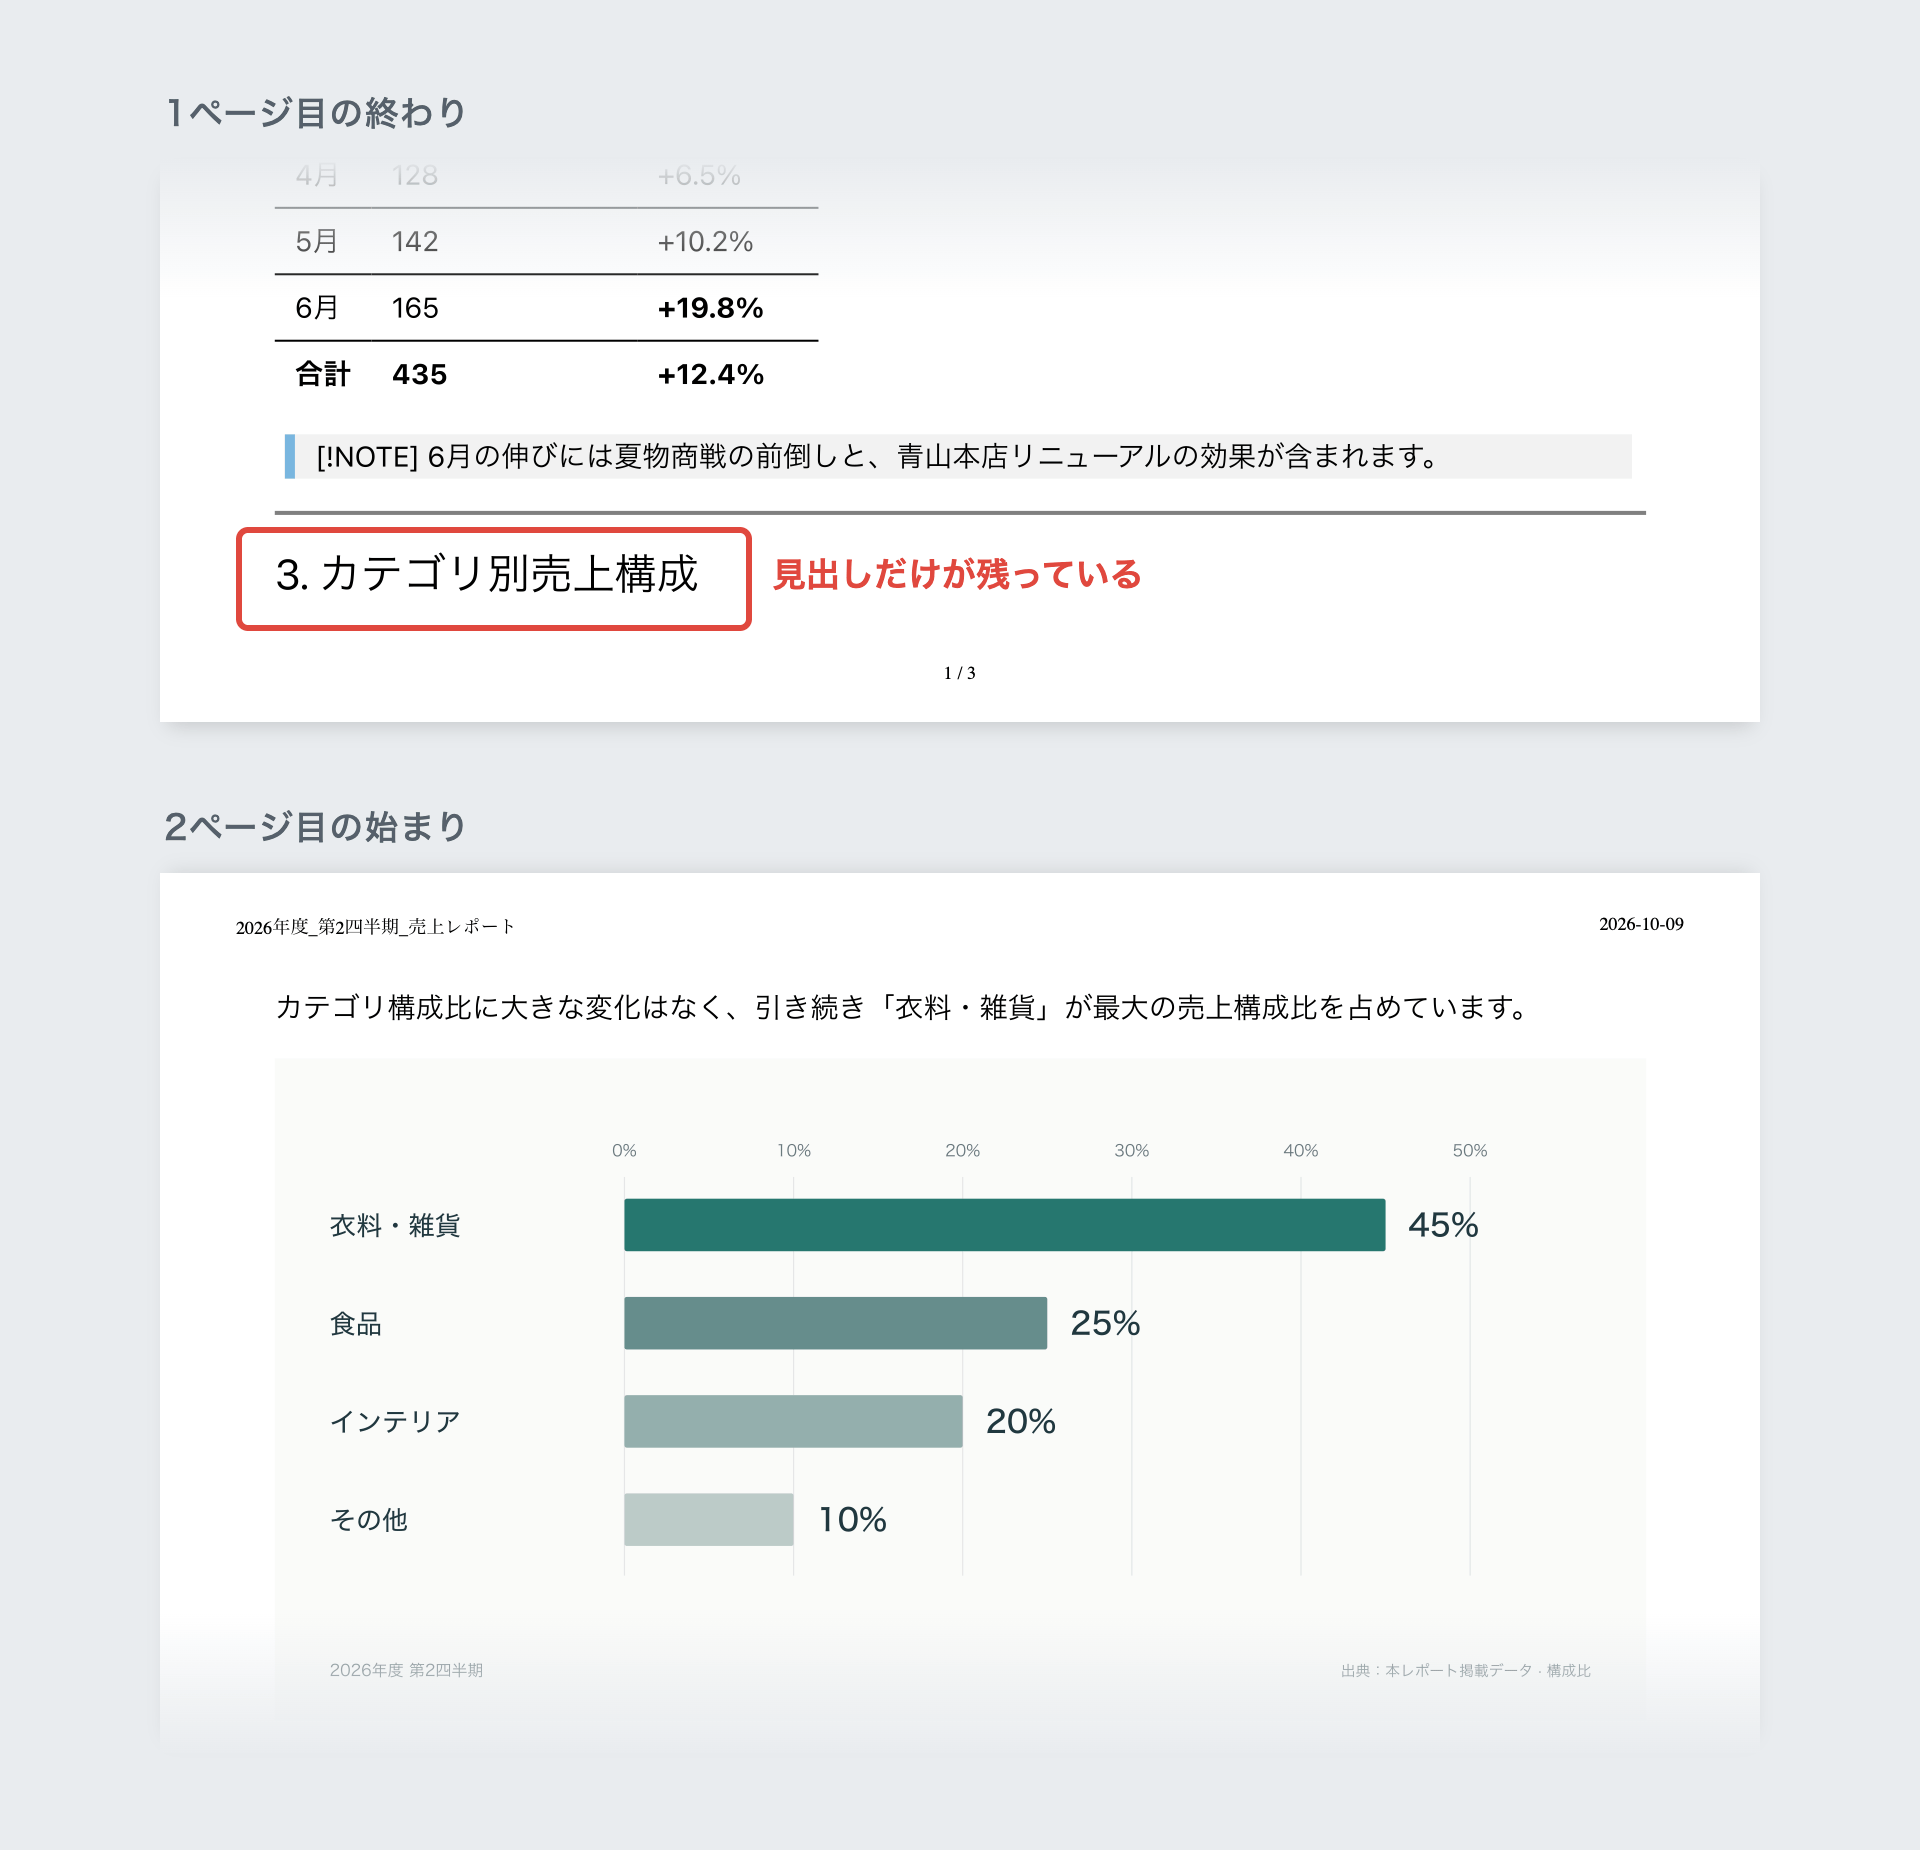Click the '食品' chart label
The width and height of the screenshot is (1920, 1850).
click(356, 1324)
